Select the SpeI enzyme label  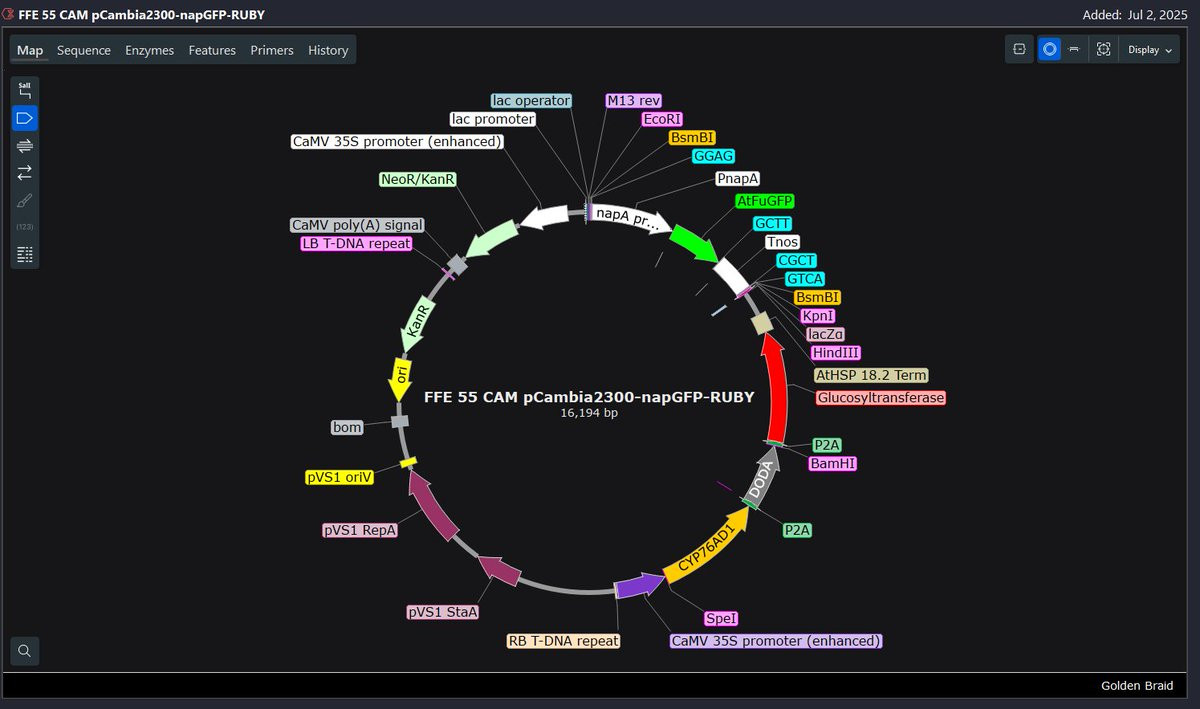coord(721,619)
